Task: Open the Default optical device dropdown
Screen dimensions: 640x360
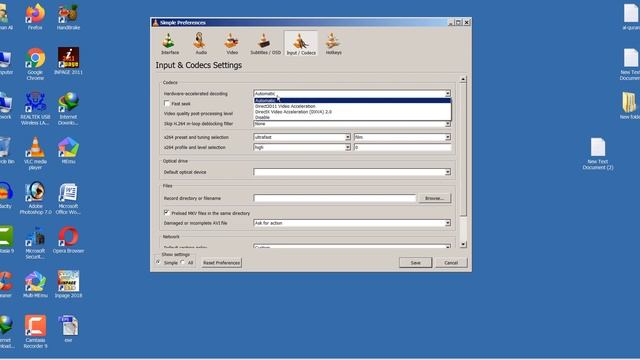Action: [x=352, y=172]
